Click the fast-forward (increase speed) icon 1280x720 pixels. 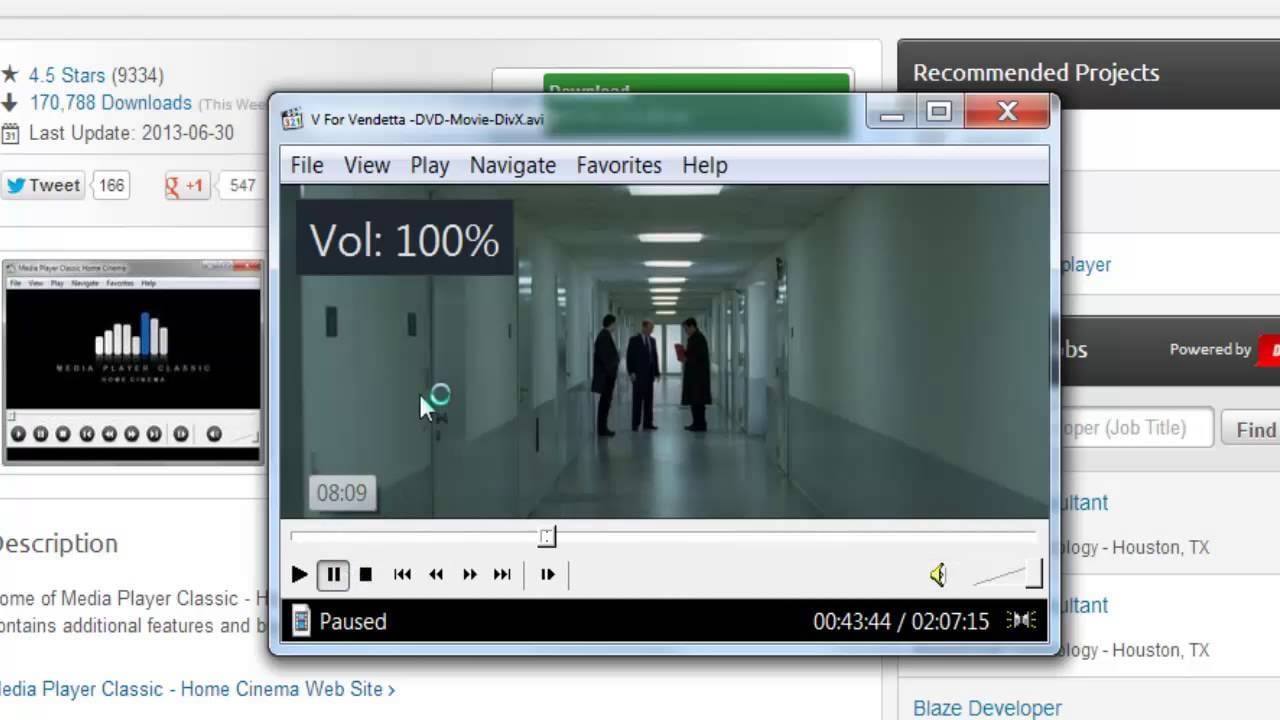[469, 574]
